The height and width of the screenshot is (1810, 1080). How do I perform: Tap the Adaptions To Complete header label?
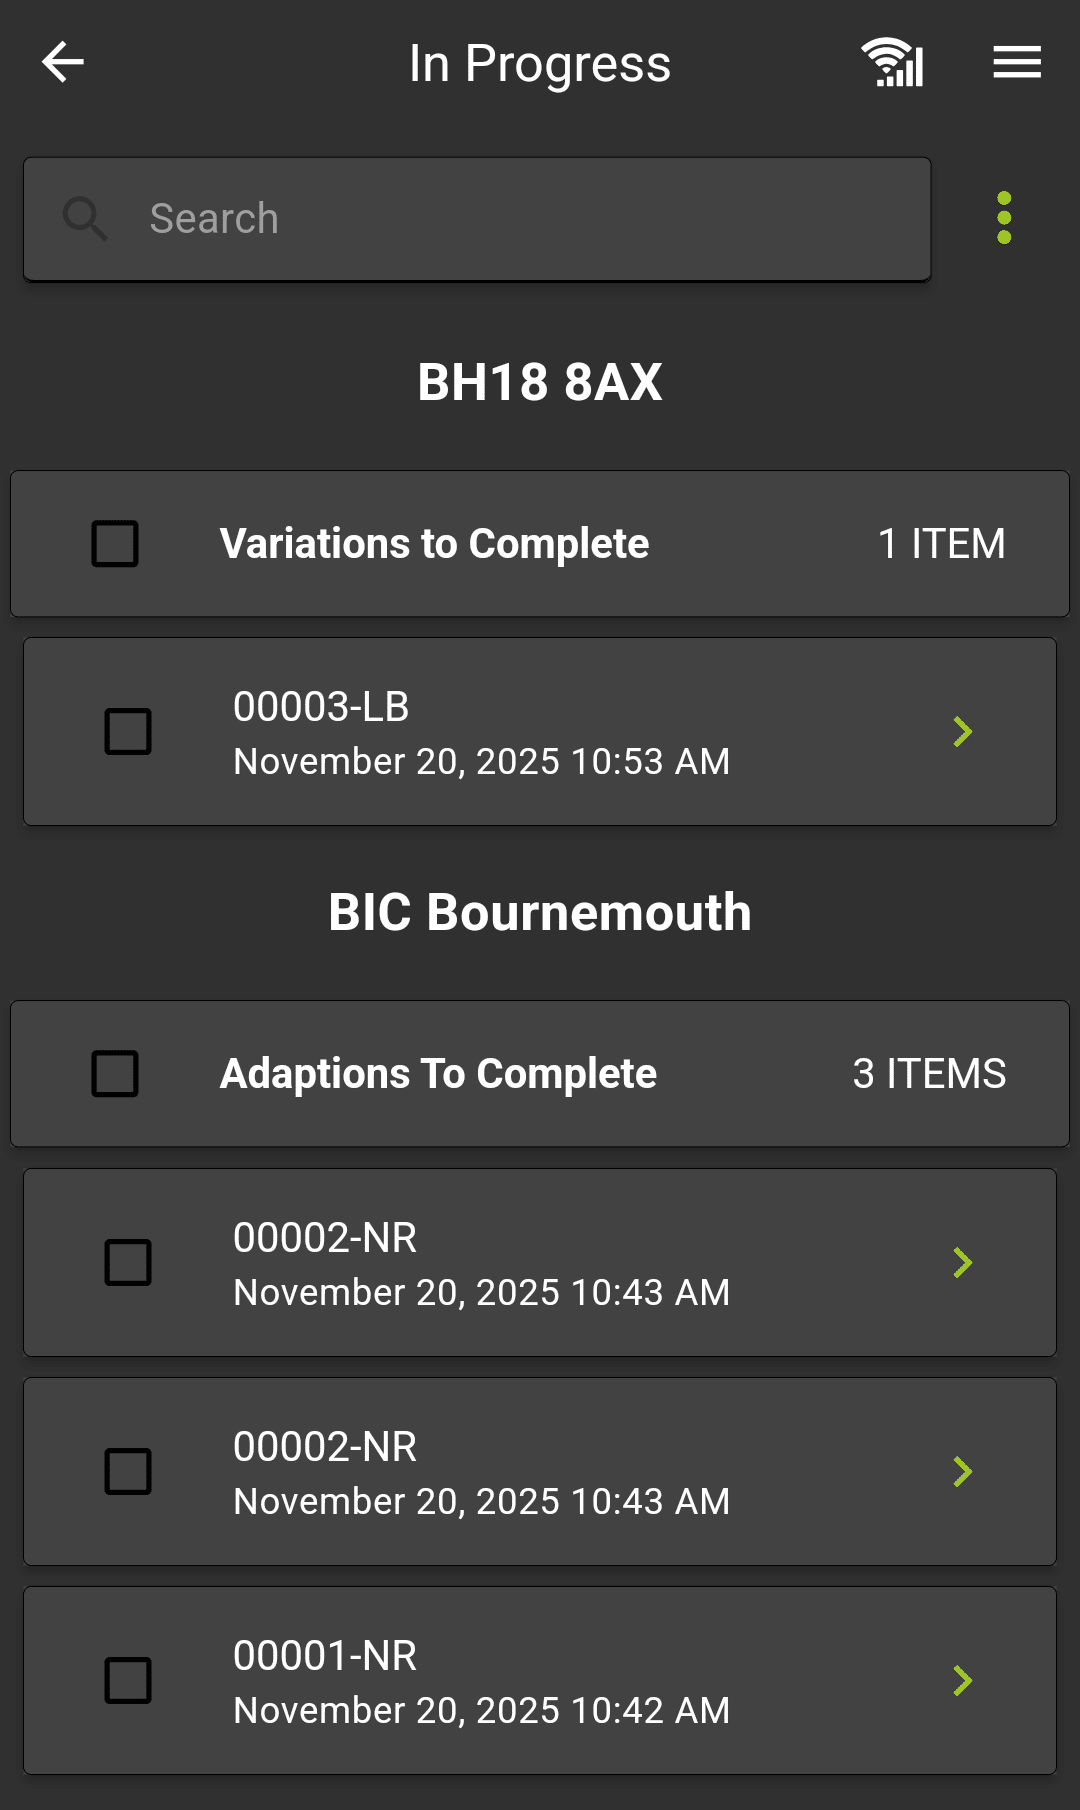[438, 1074]
